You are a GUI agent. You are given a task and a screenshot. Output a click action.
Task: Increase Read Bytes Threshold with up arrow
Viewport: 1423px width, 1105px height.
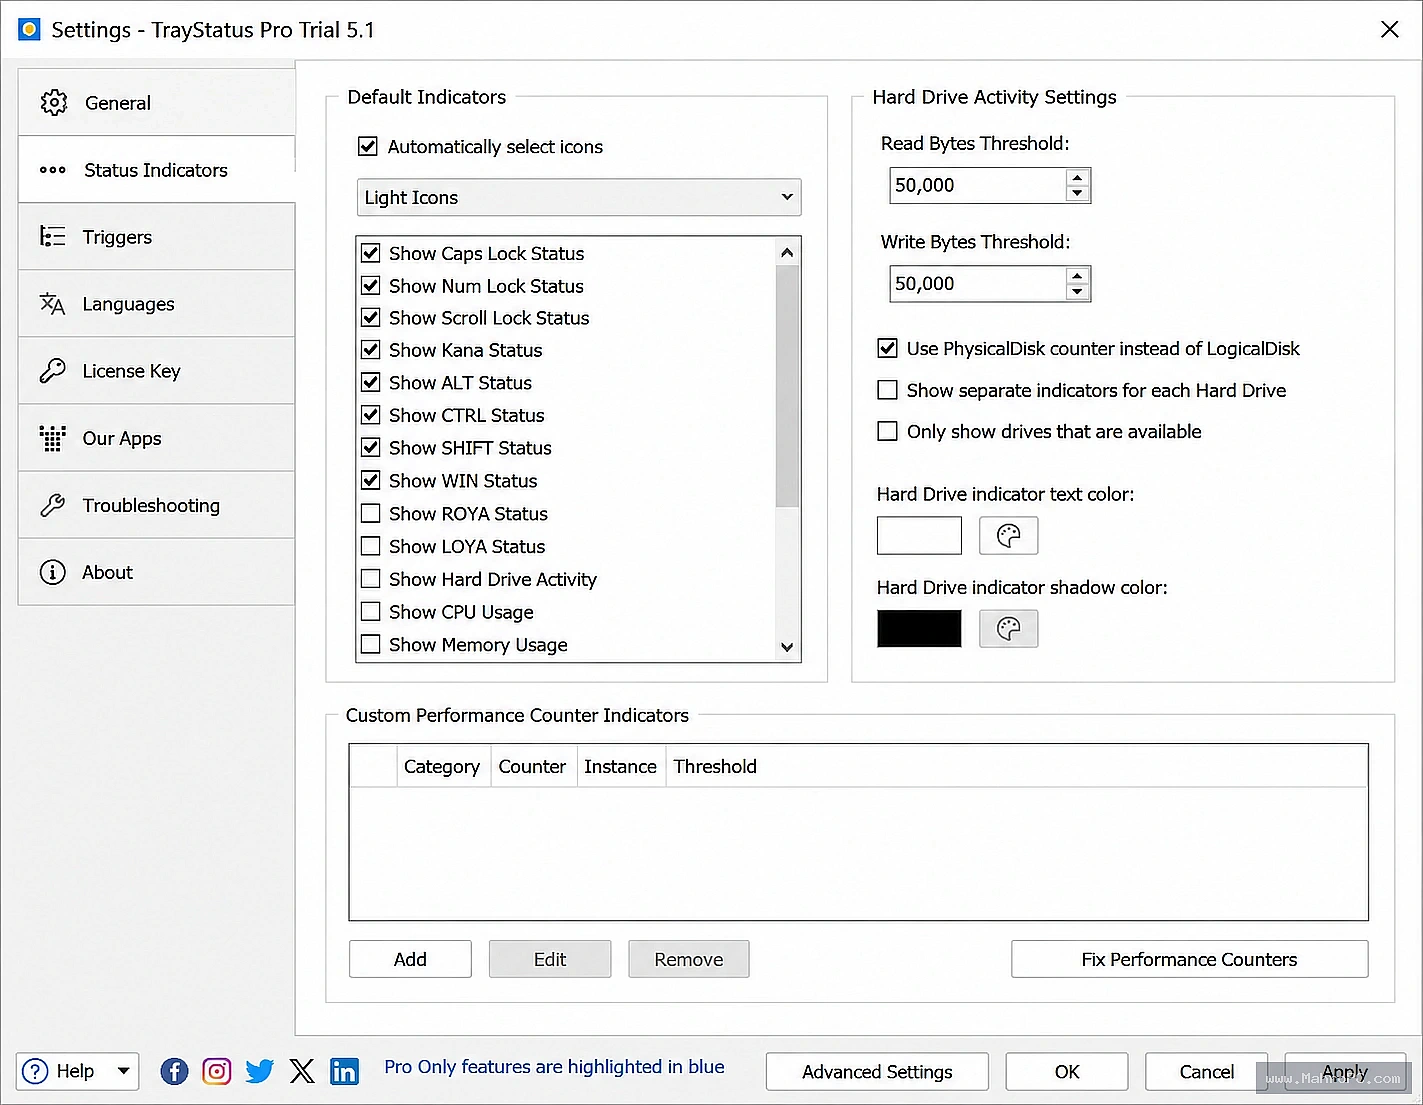(x=1077, y=177)
